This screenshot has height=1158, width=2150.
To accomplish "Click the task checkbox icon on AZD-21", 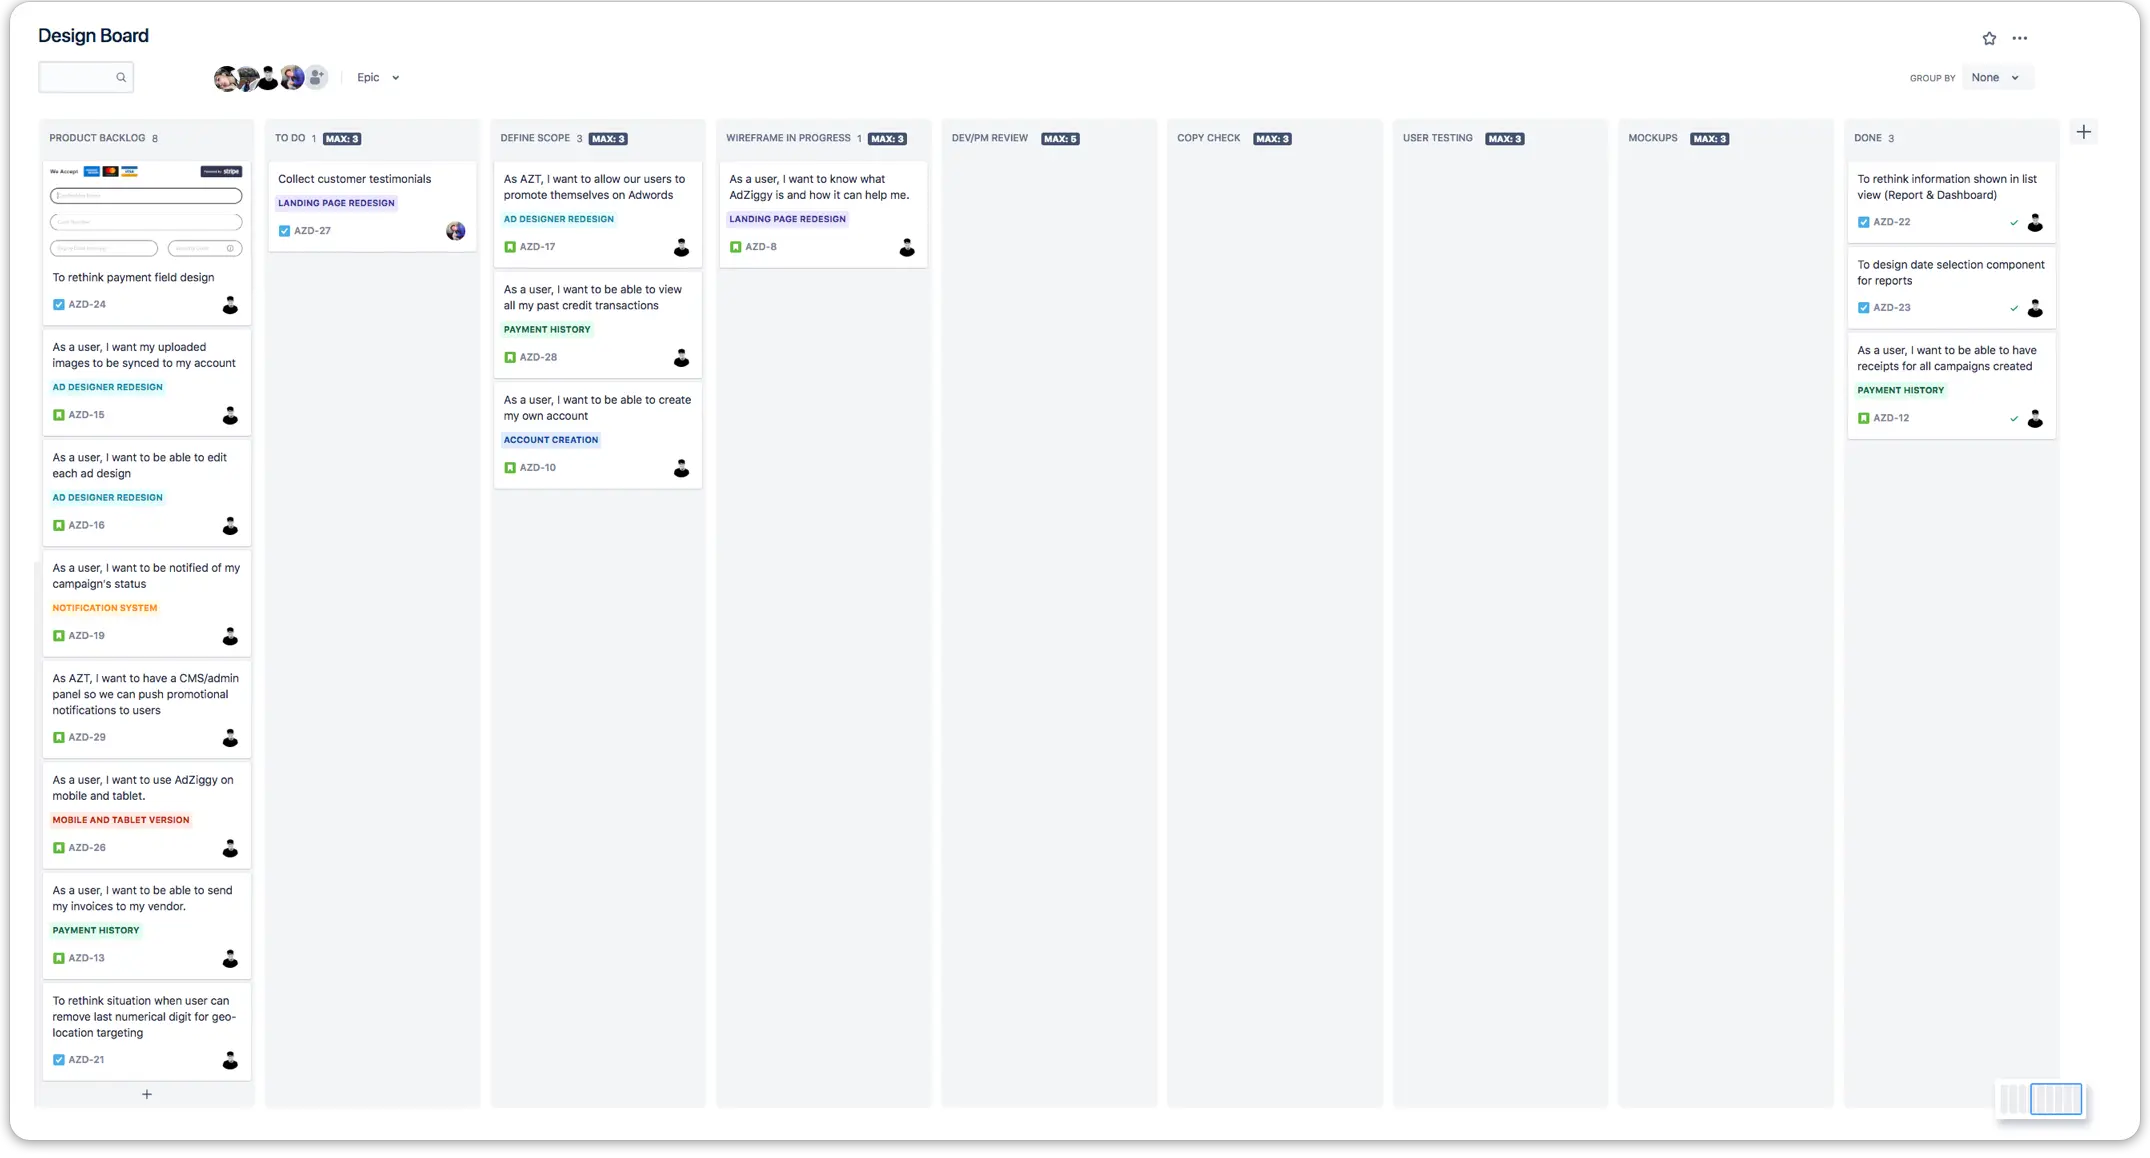I will click(59, 1060).
